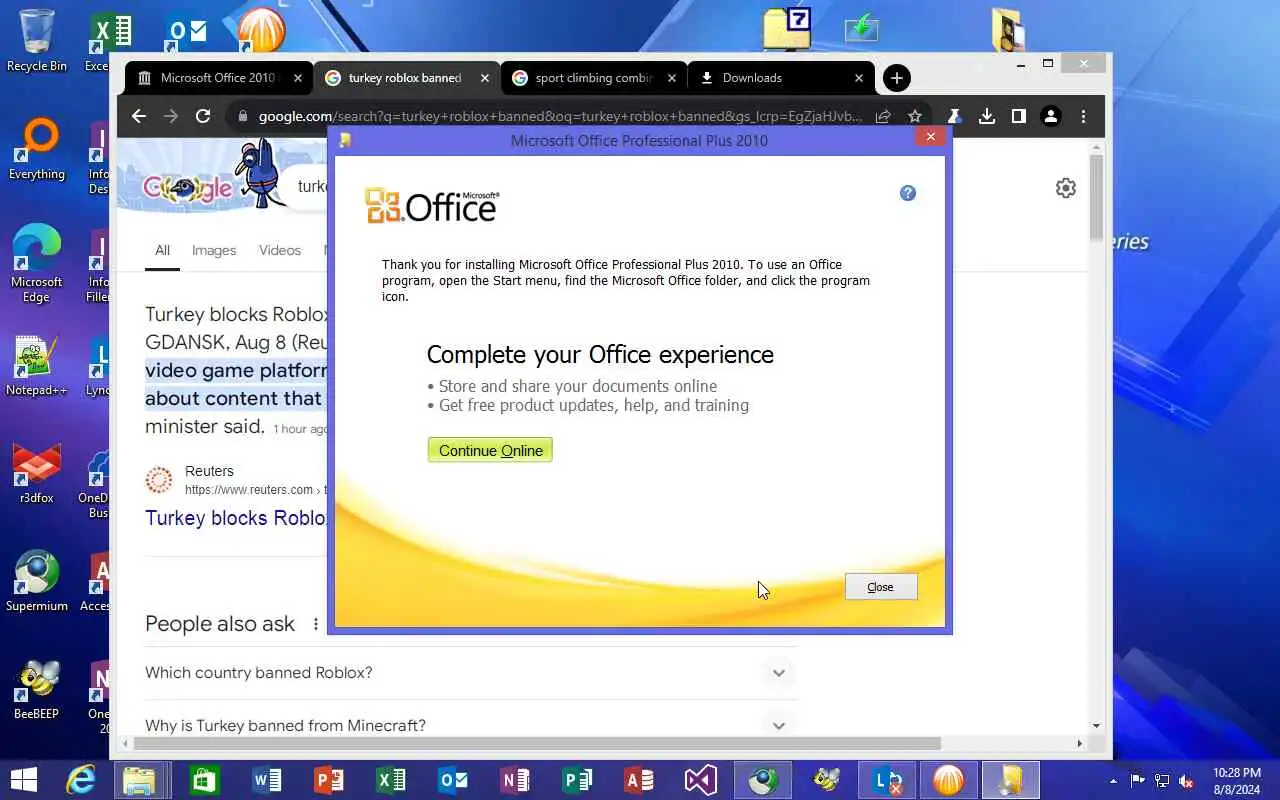
Task: Select the turkey roblox banned tab
Action: (x=405, y=78)
